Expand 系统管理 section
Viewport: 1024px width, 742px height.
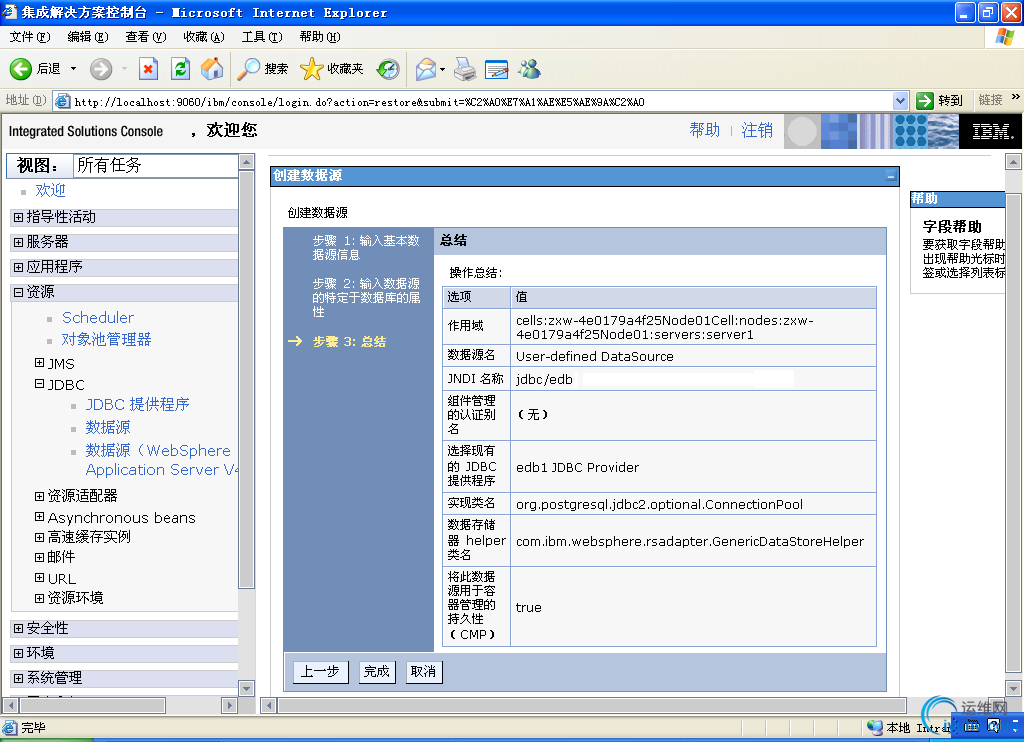[18, 678]
